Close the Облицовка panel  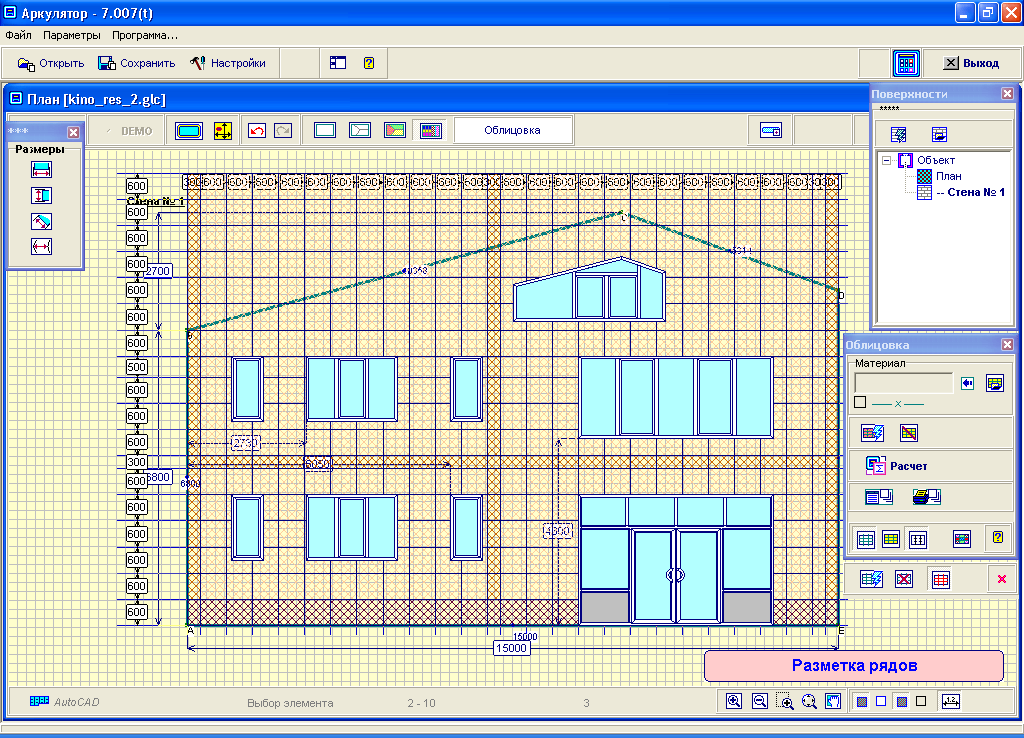pyautogui.click(x=1007, y=344)
